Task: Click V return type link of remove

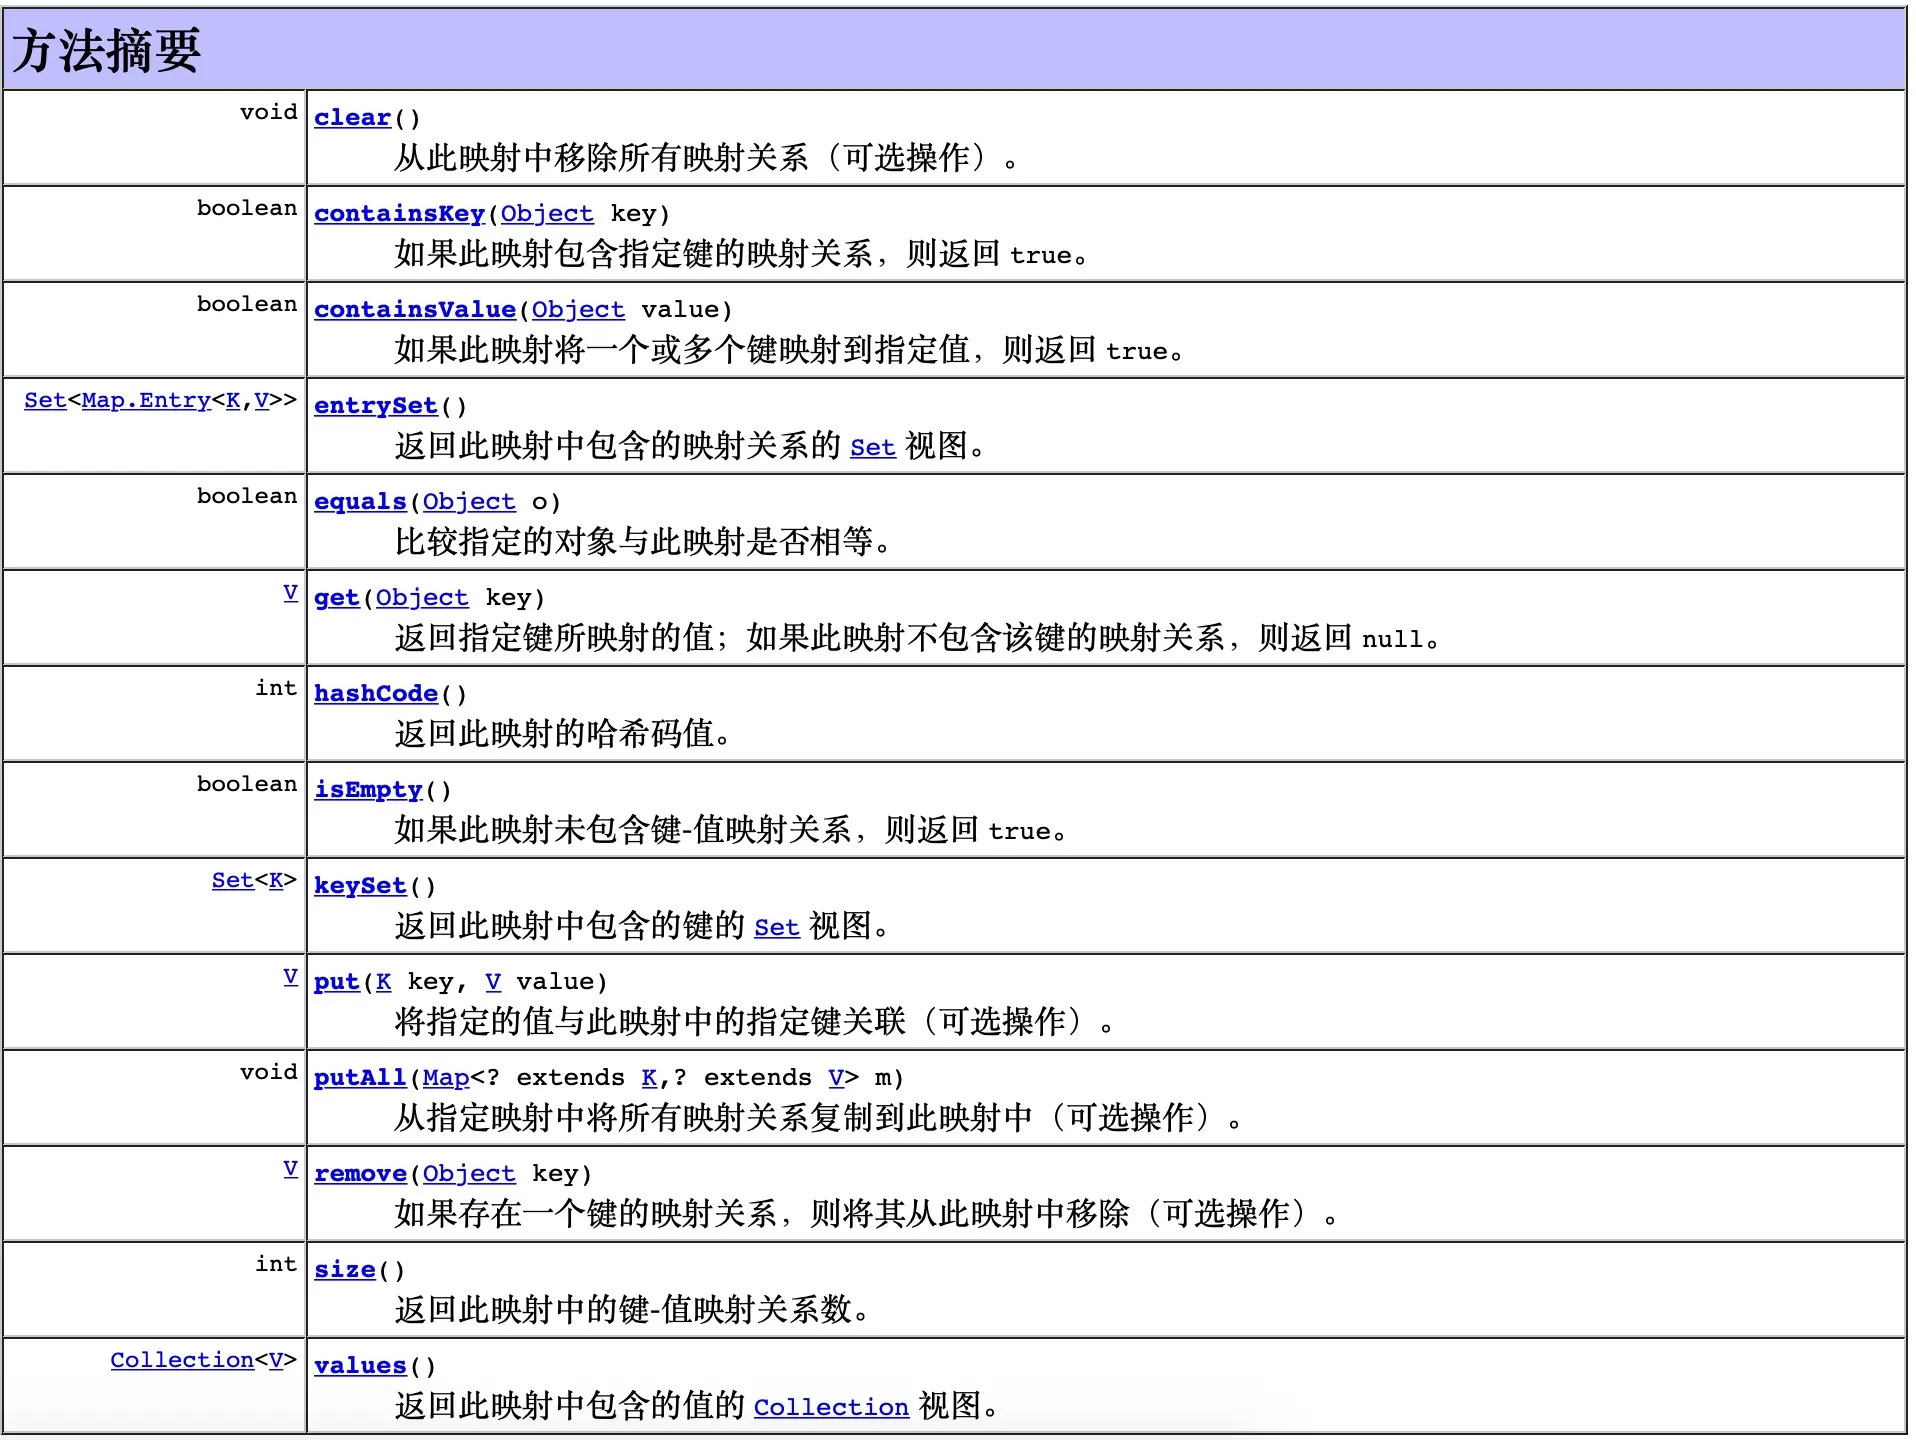Action: 290,1169
